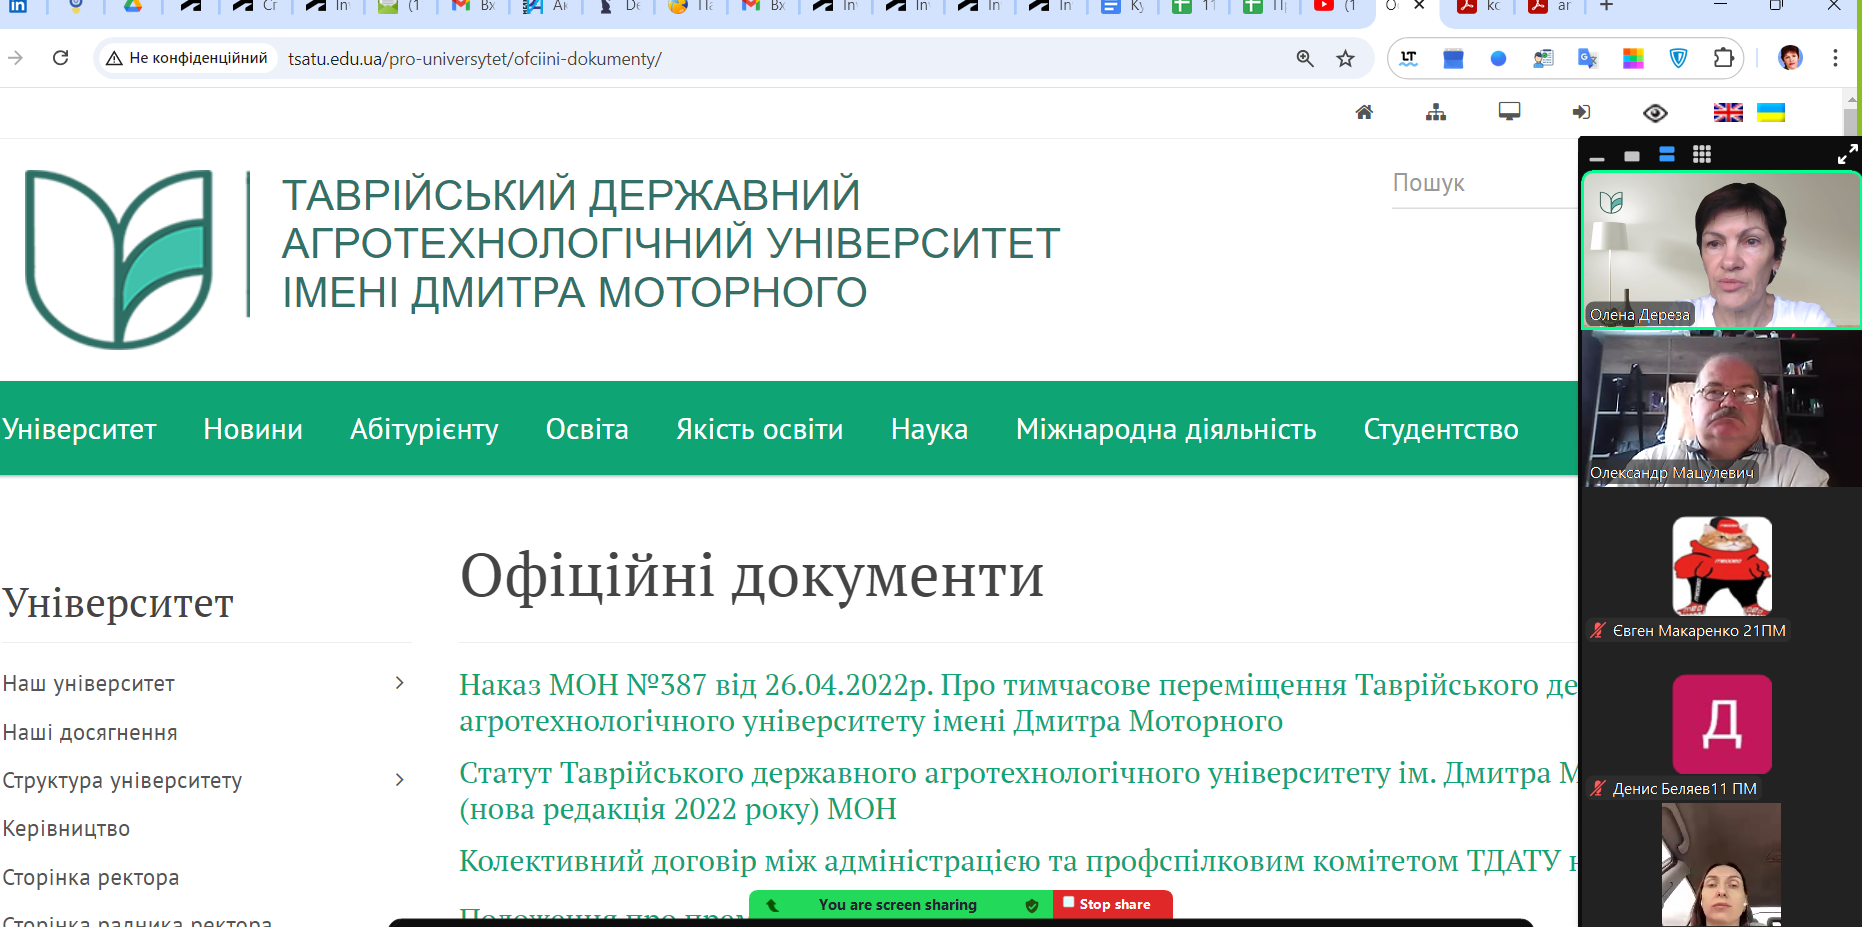Click the red Stop share button
1862x927 pixels.
(x=1113, y=904)
